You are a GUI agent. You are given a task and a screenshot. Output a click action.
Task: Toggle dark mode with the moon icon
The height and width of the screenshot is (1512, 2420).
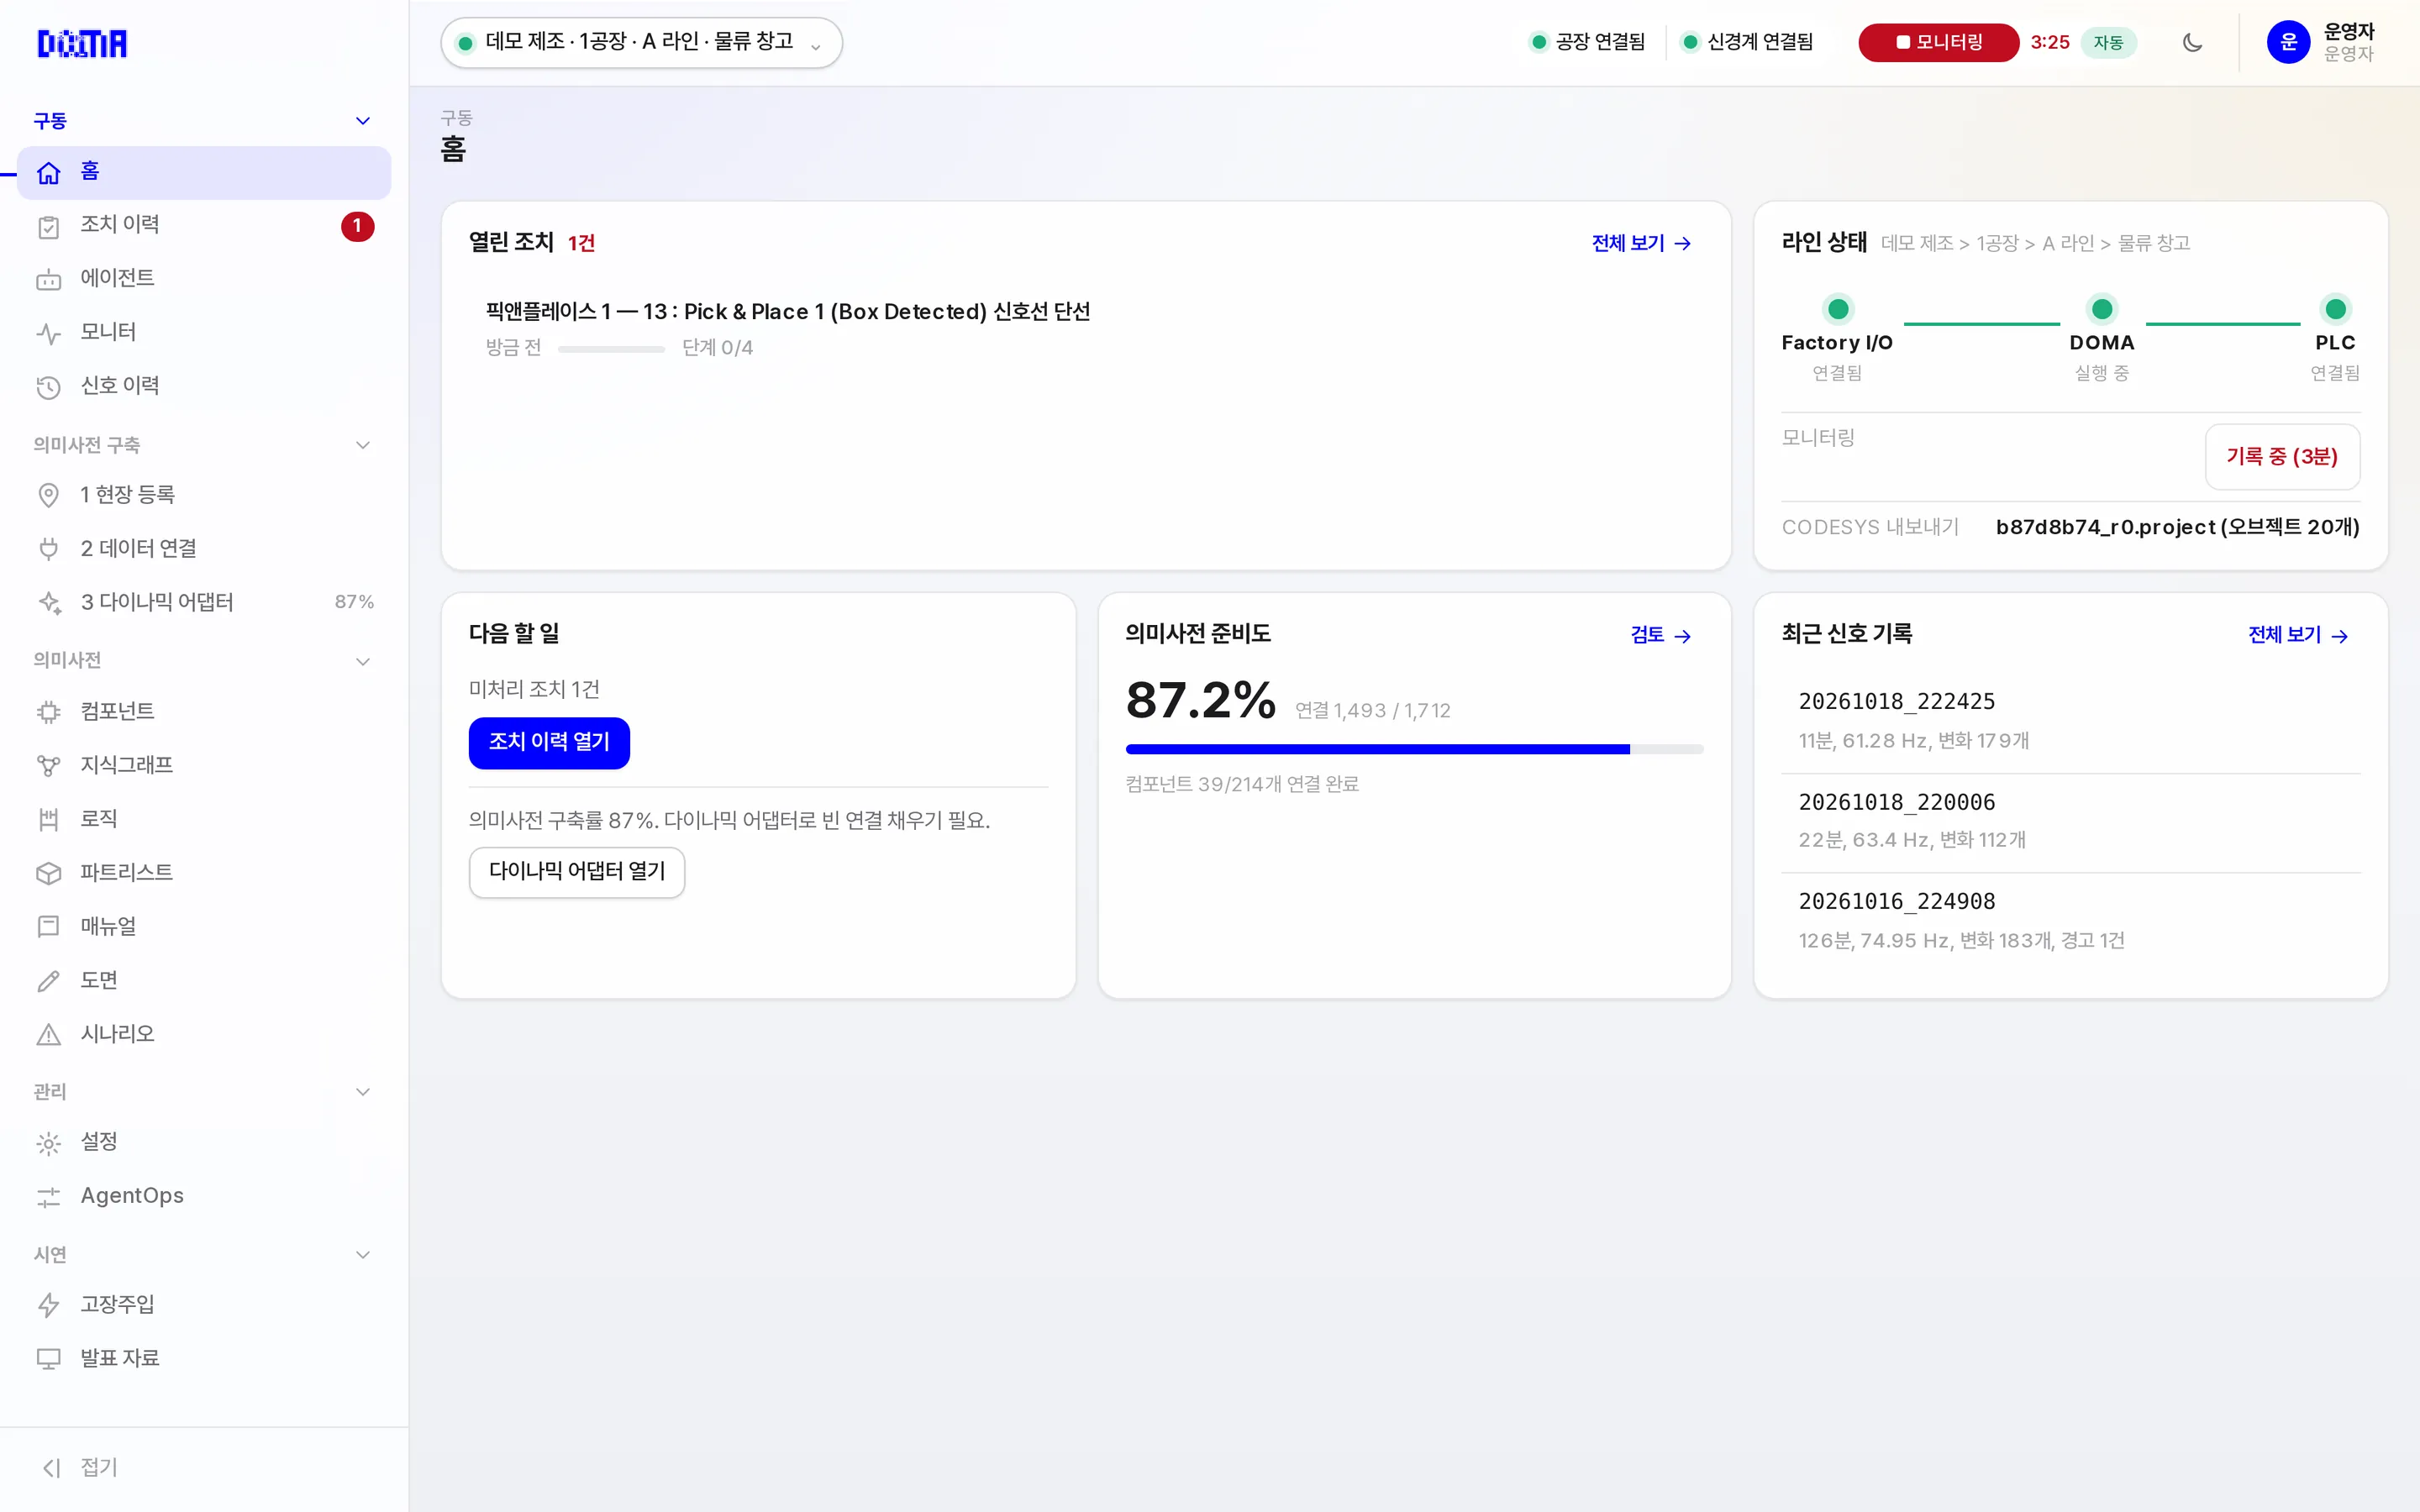2192,42
